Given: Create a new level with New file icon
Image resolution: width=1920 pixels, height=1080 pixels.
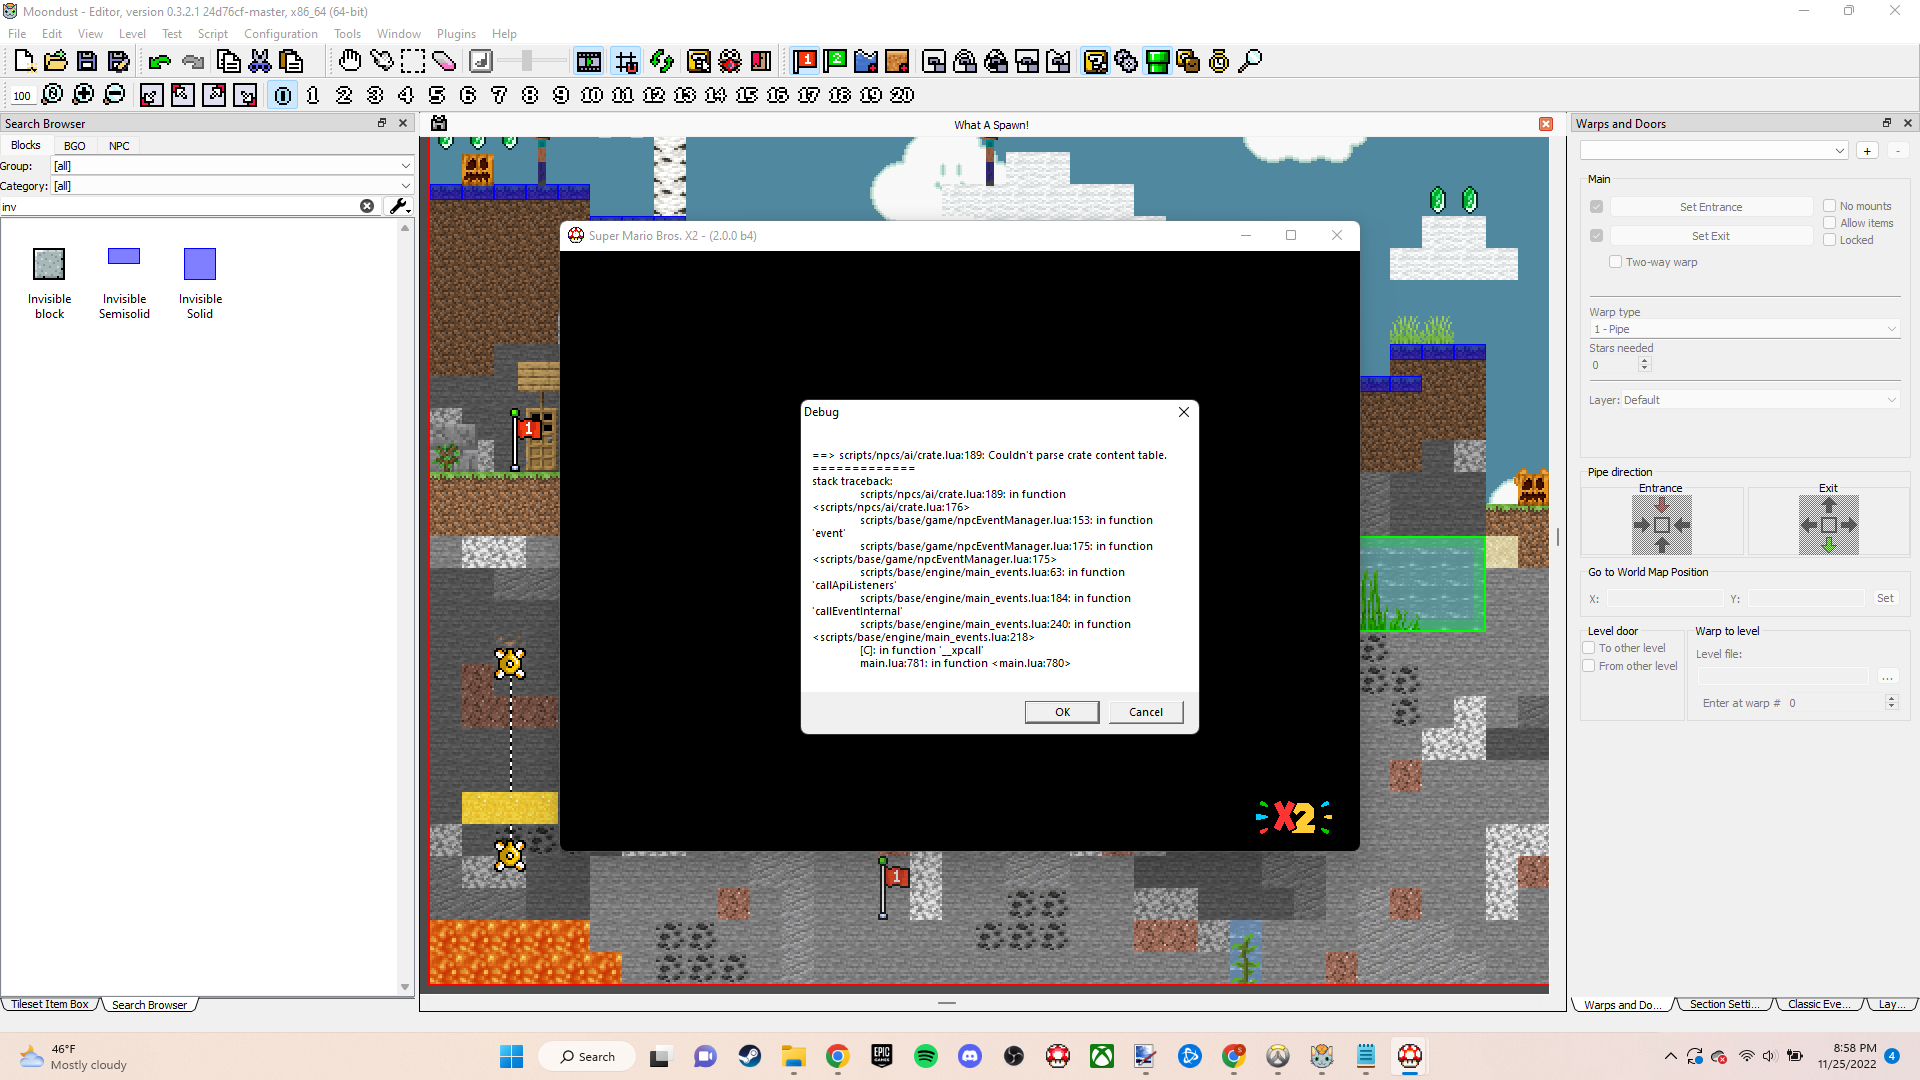Looking at the screenshot, I should point(25,62).
